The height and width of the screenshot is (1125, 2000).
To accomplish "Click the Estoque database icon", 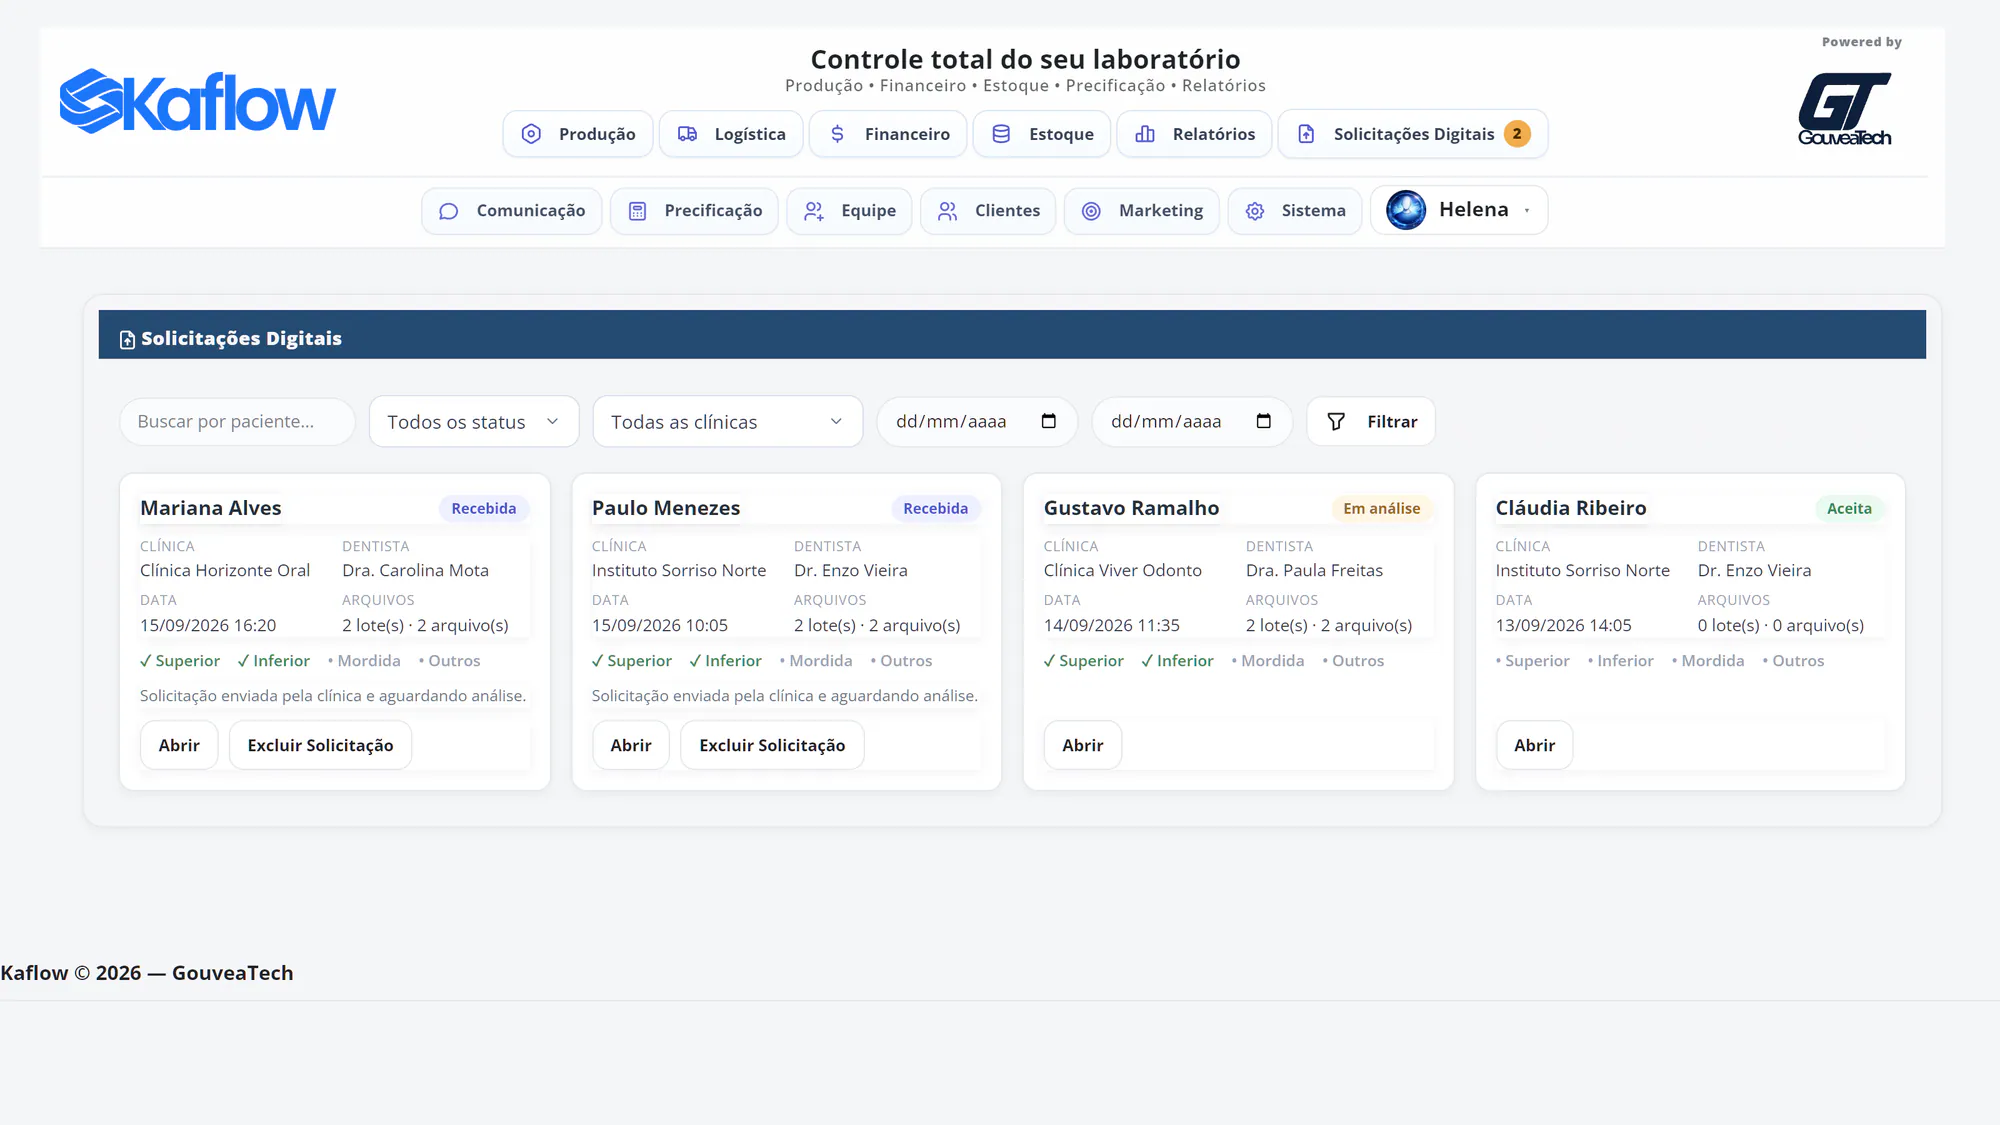I will [1001, 134].
